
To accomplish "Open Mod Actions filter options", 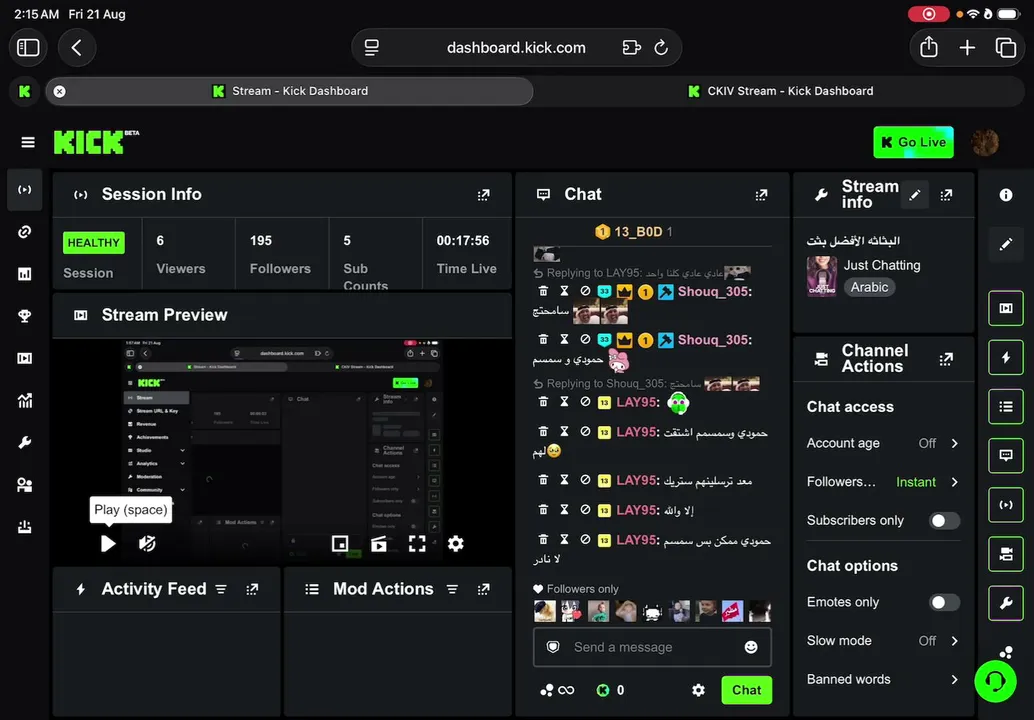I will click(452, 589).
